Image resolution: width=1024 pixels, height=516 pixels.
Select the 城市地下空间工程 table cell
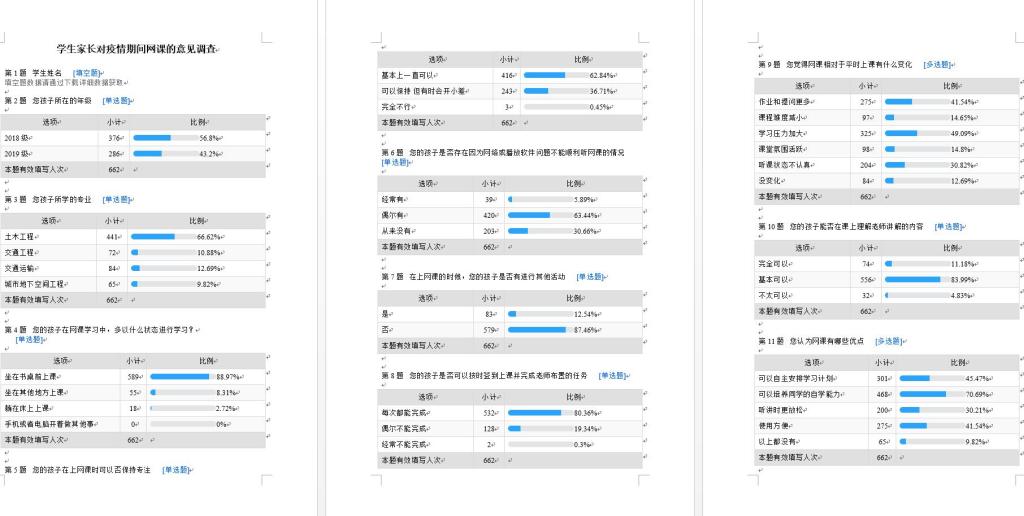35,284
